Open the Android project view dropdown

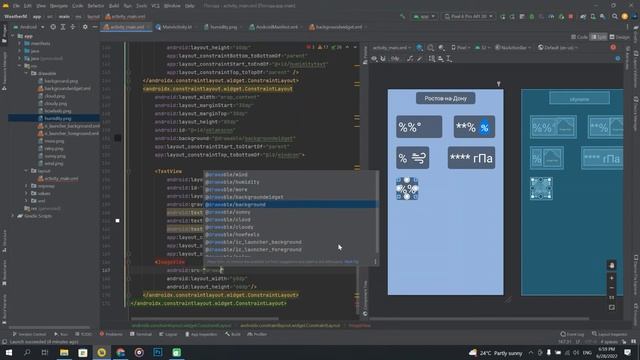tap(29, 27)
